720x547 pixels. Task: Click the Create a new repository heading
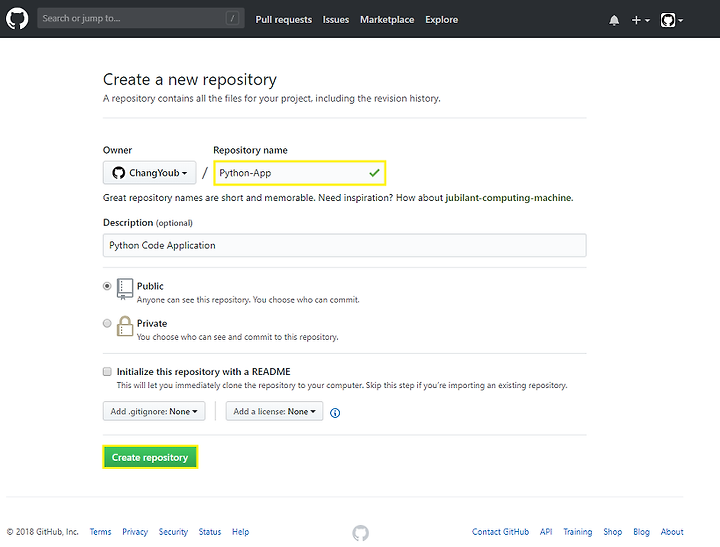[190, 79]
